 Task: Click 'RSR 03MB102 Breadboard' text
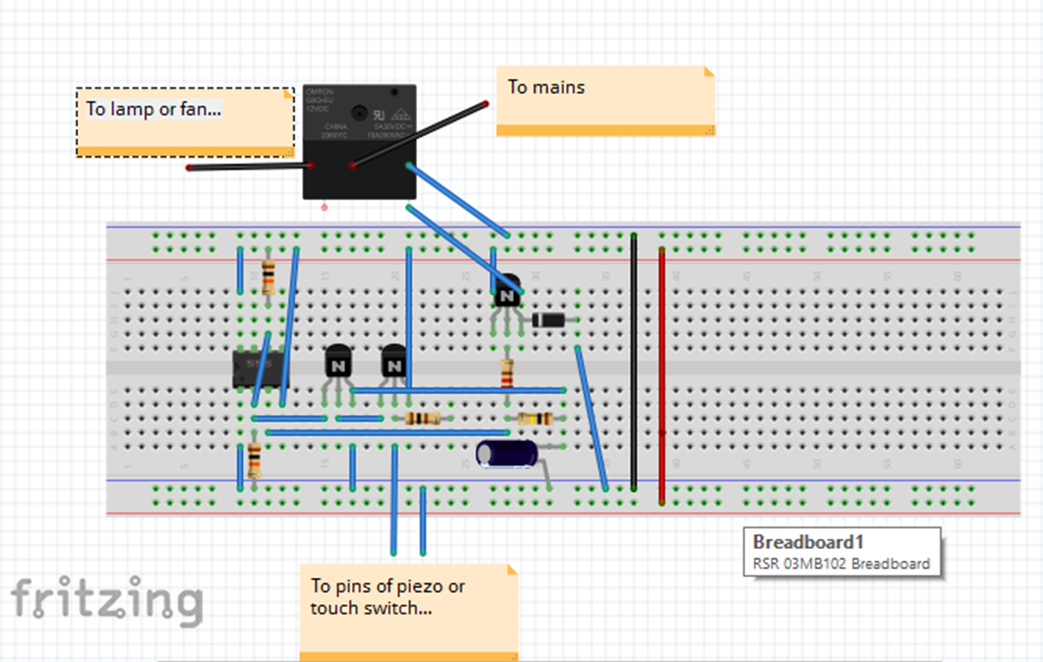pos(841,564)
